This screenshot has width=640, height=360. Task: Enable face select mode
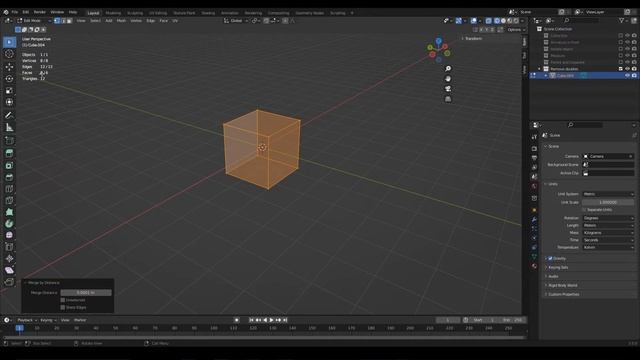[x=69, y=20]
